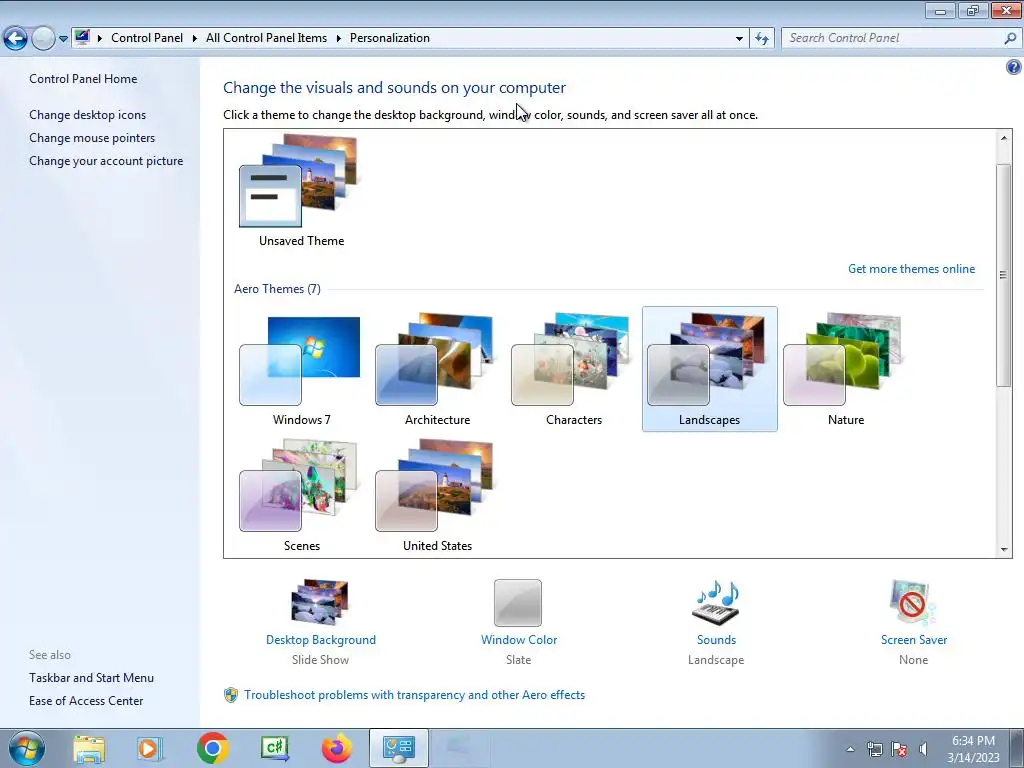This screenshot has height=768, width=1024.
Task: Click the Window Color link
Action: 519,640
